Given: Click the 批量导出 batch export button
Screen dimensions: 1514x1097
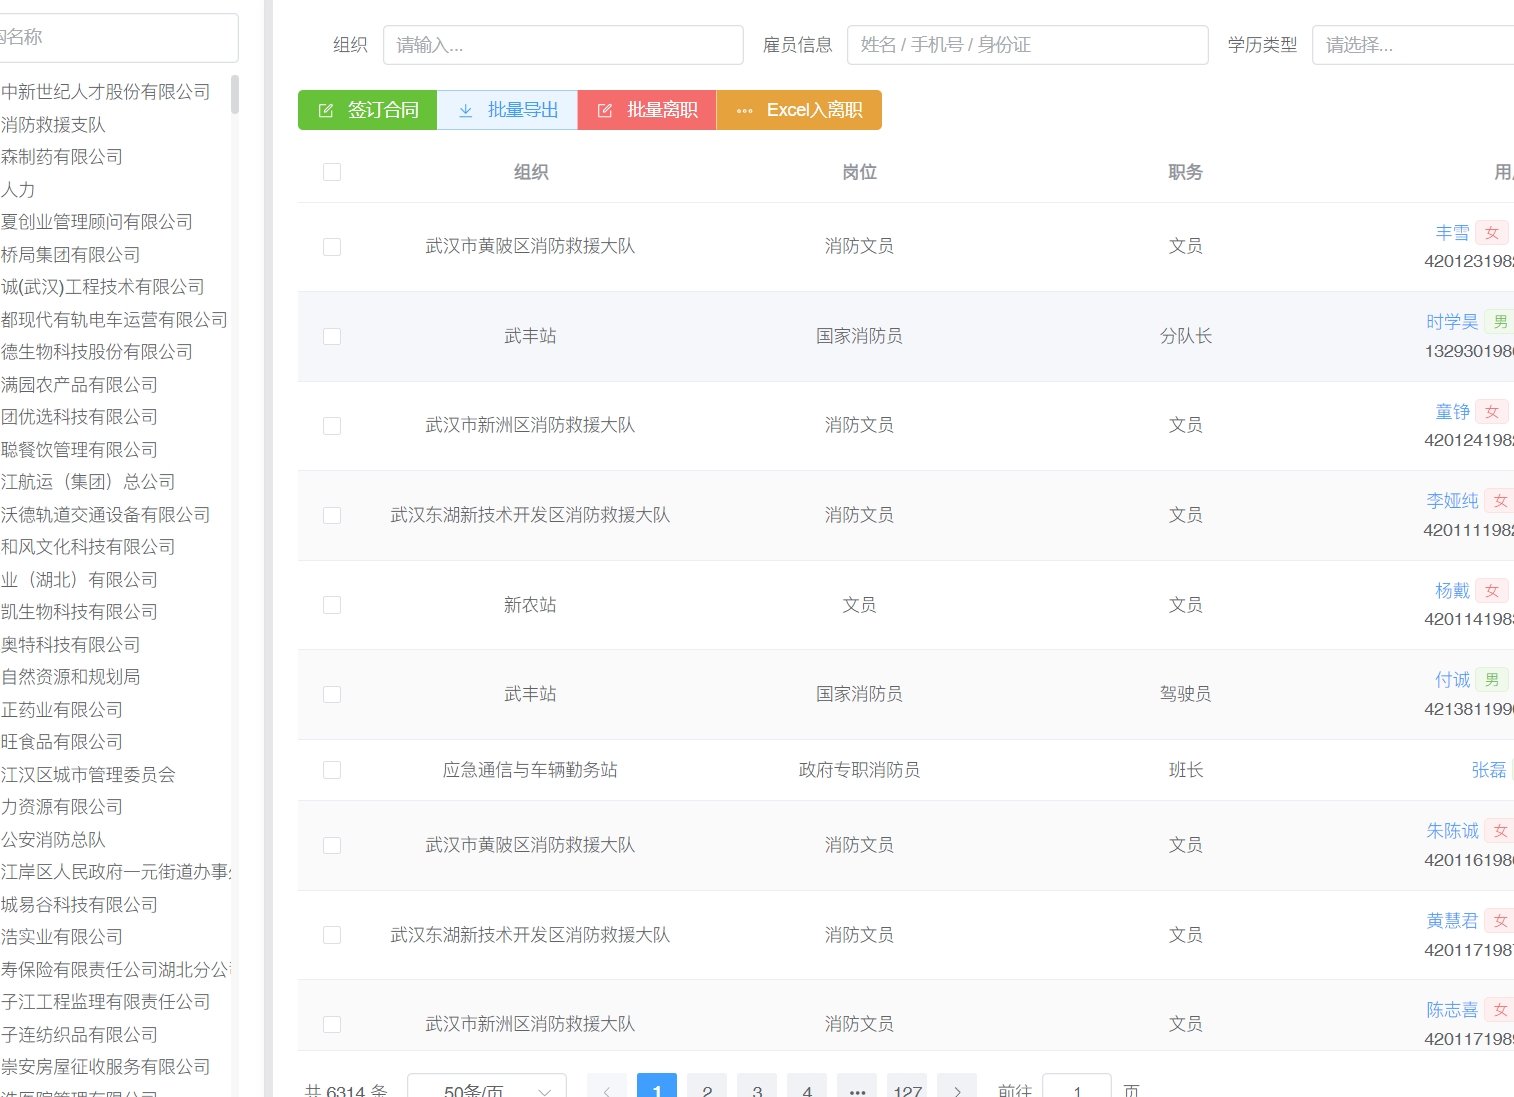Looking at the screenshot, I should point(507,110).
